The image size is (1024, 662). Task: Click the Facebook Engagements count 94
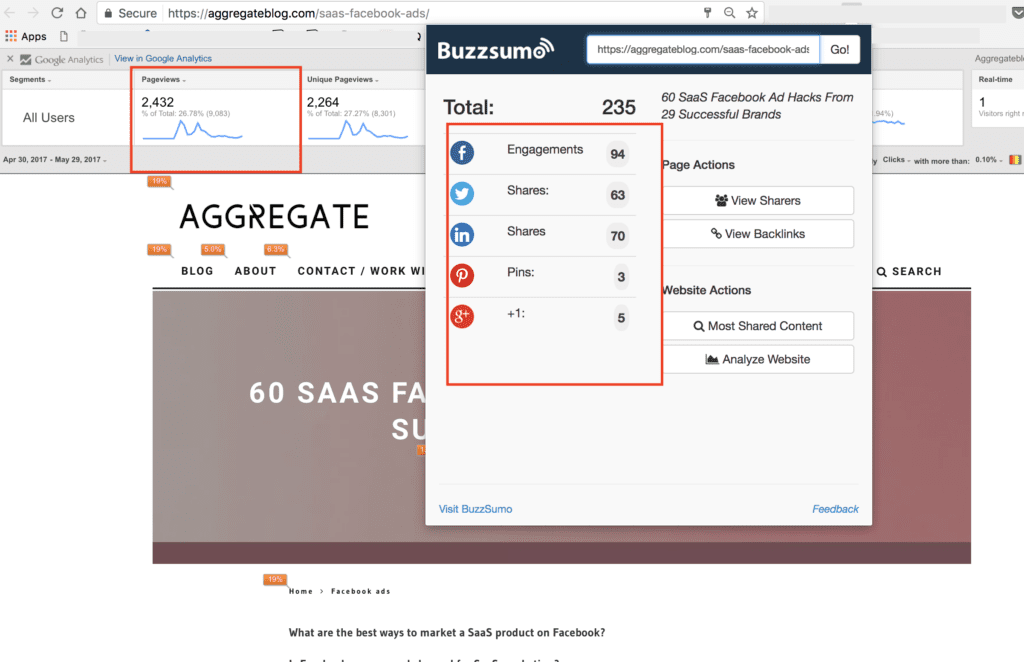[617, 154]
